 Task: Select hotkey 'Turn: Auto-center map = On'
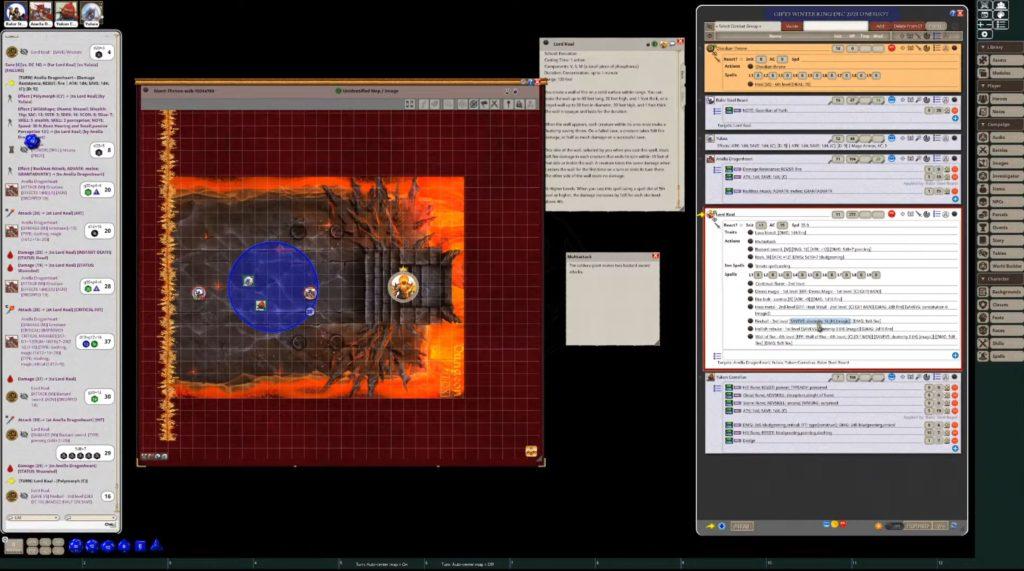pos(381,564)
